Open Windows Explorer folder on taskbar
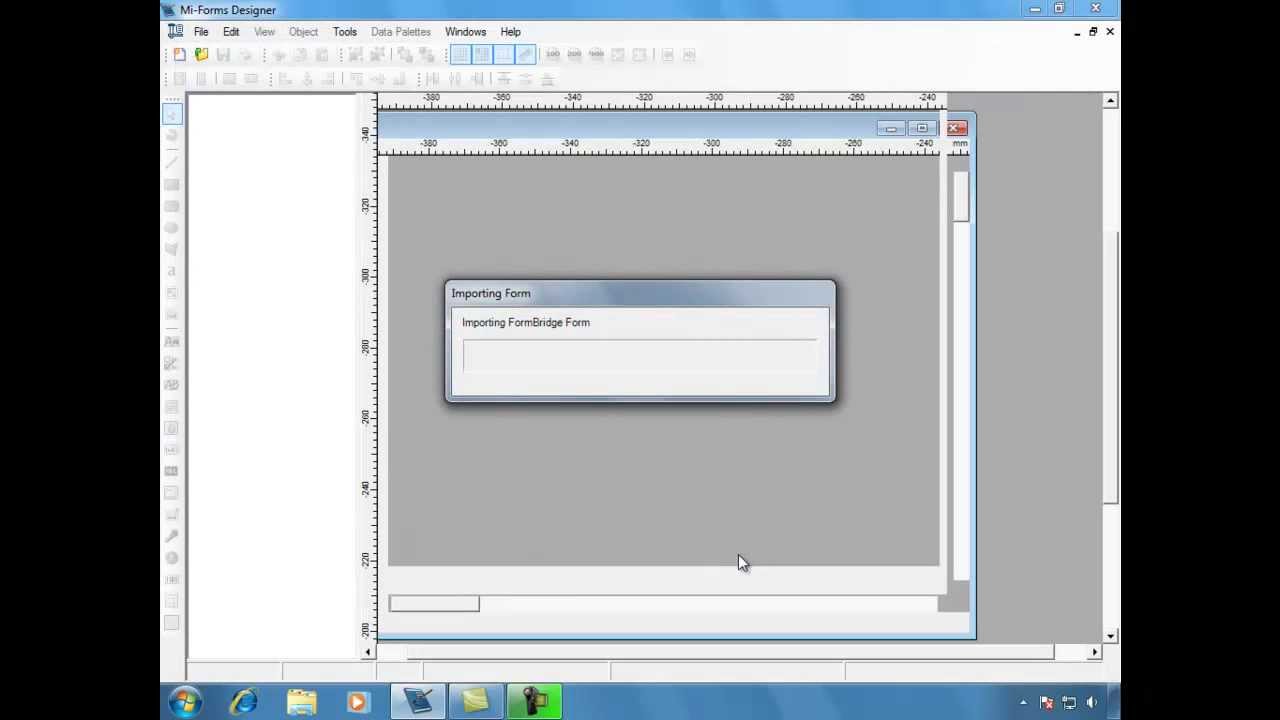The height and width of the screenshot is (720, 1280). click(302, 702)
